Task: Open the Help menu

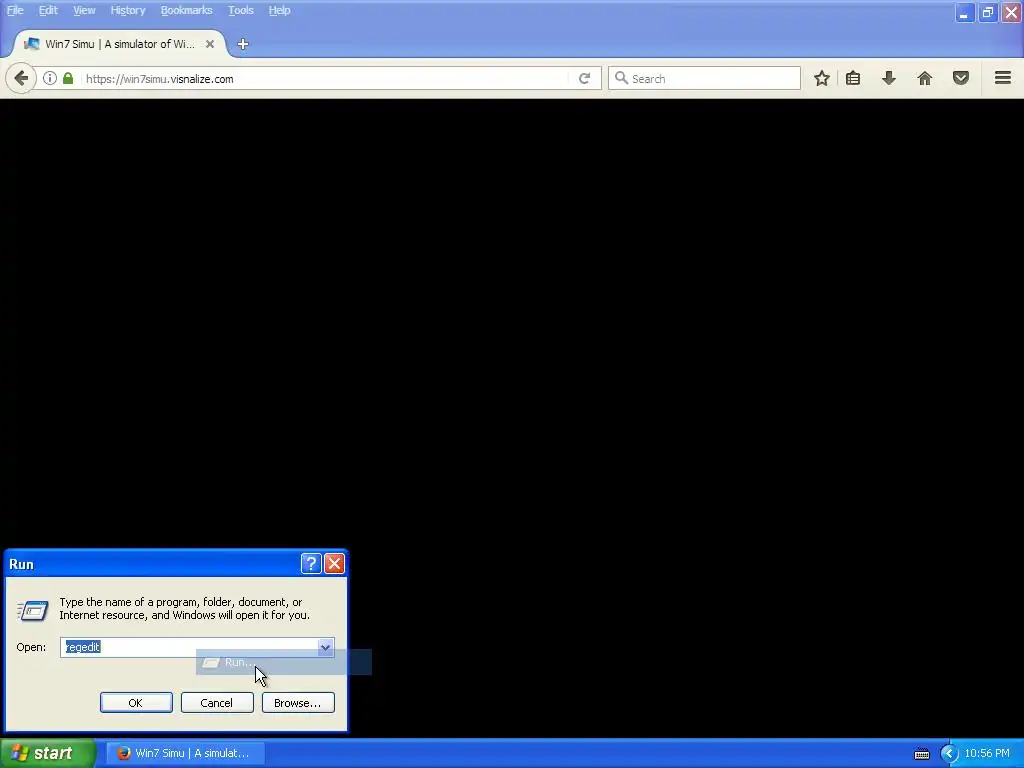Action: [x=280, y=10]
